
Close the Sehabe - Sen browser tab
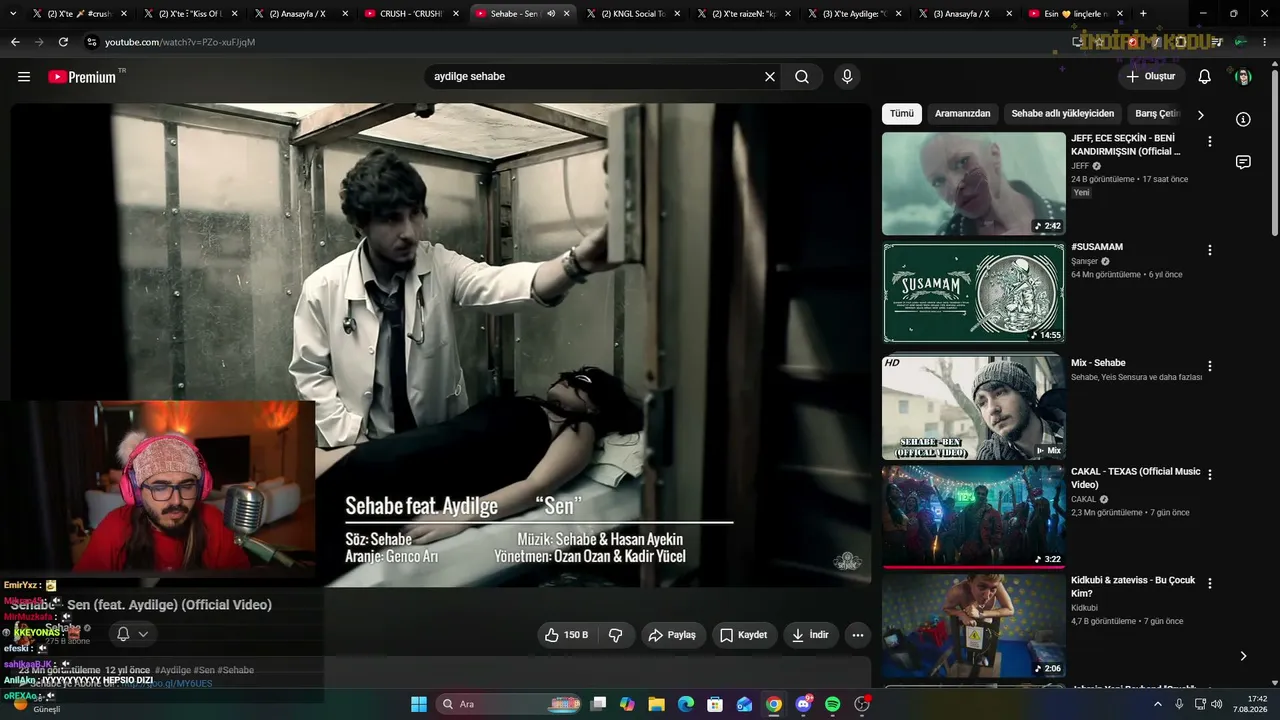(x=567, y=14)
